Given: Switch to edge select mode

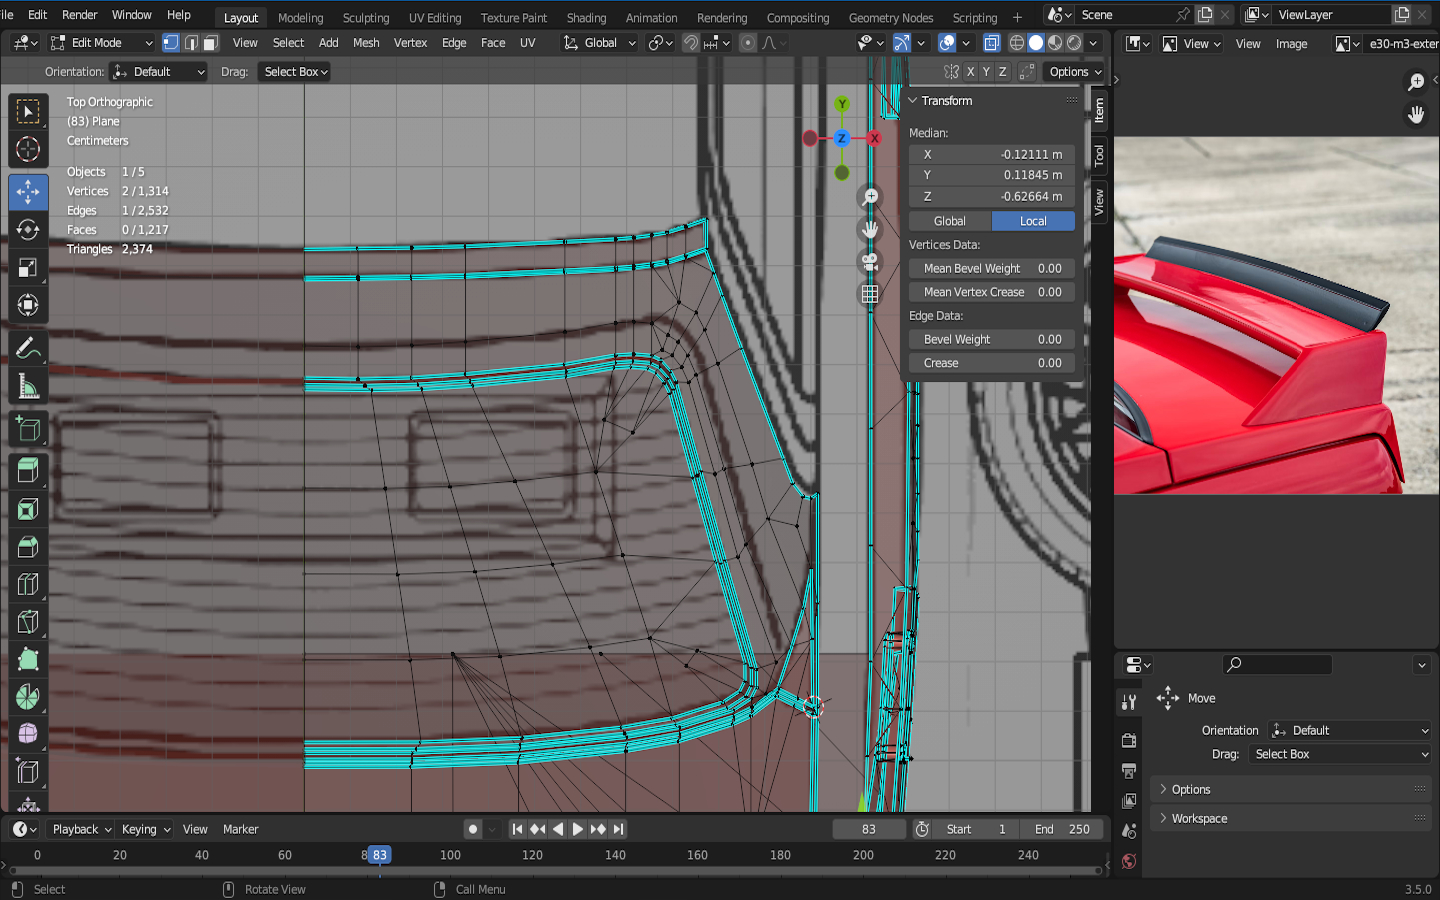Looking at the screenshot, I should pos(191,43).
